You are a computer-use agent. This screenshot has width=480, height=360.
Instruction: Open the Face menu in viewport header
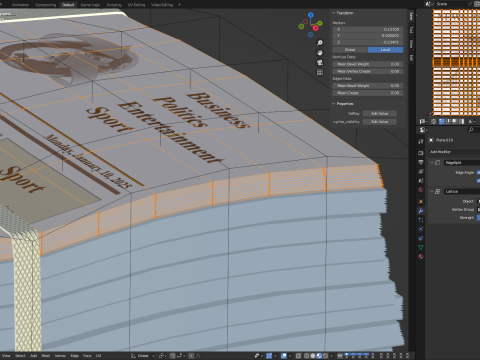pyautogui.click(x=87, y=356)
